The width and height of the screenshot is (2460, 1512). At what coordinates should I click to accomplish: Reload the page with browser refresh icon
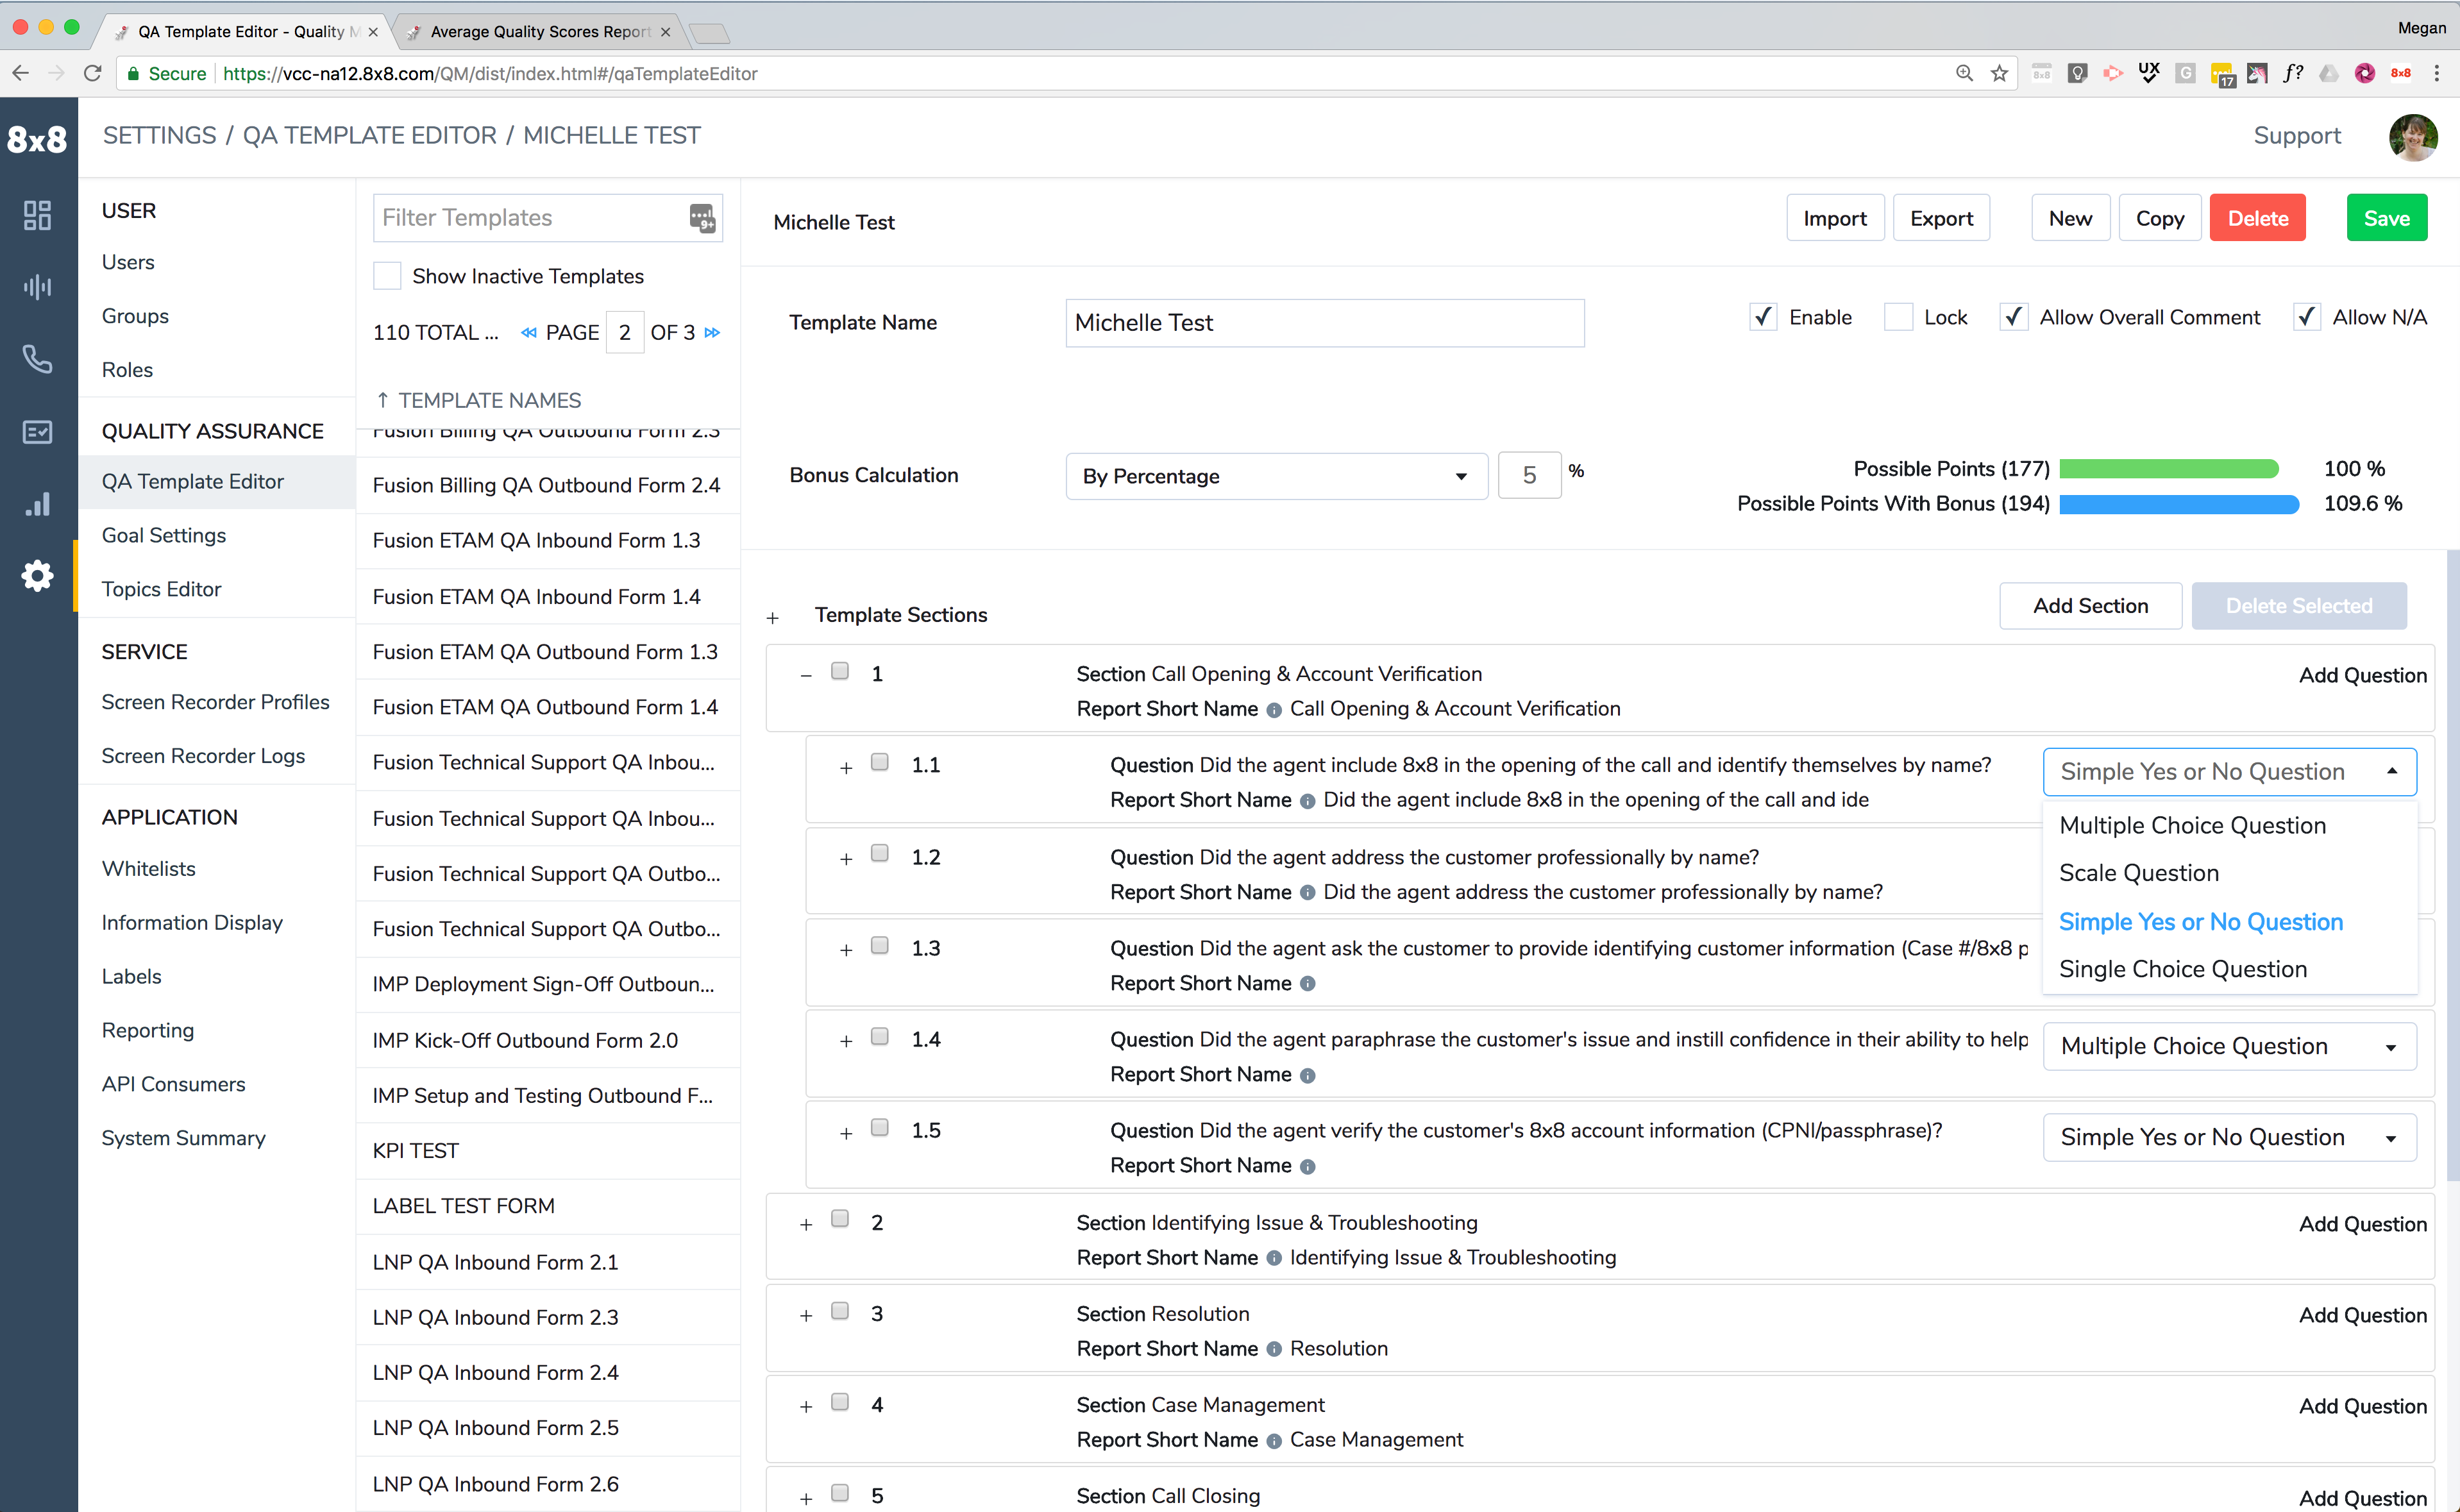[92, 73]
